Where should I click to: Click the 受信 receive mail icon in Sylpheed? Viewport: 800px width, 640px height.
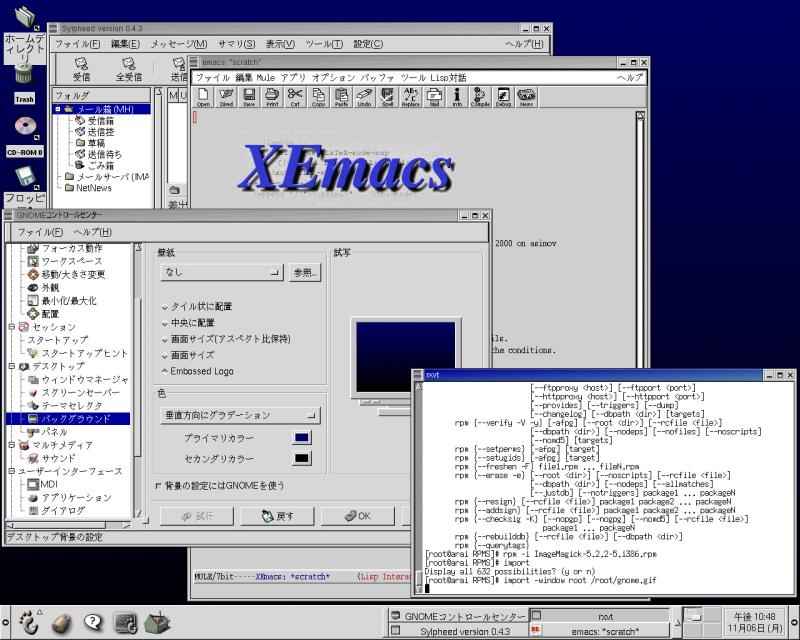click(x=82, y=69)
